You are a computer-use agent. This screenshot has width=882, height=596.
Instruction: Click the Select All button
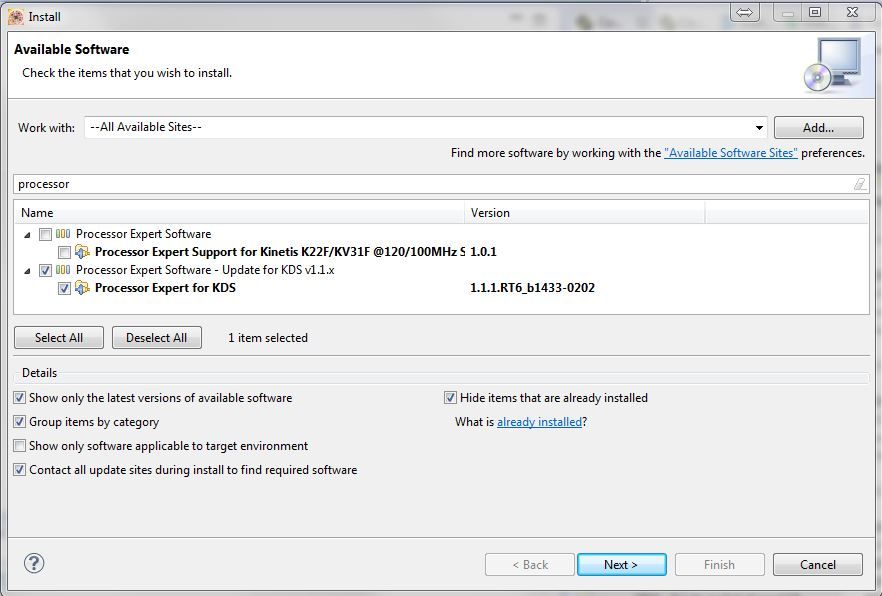click(x=59, y=337)
